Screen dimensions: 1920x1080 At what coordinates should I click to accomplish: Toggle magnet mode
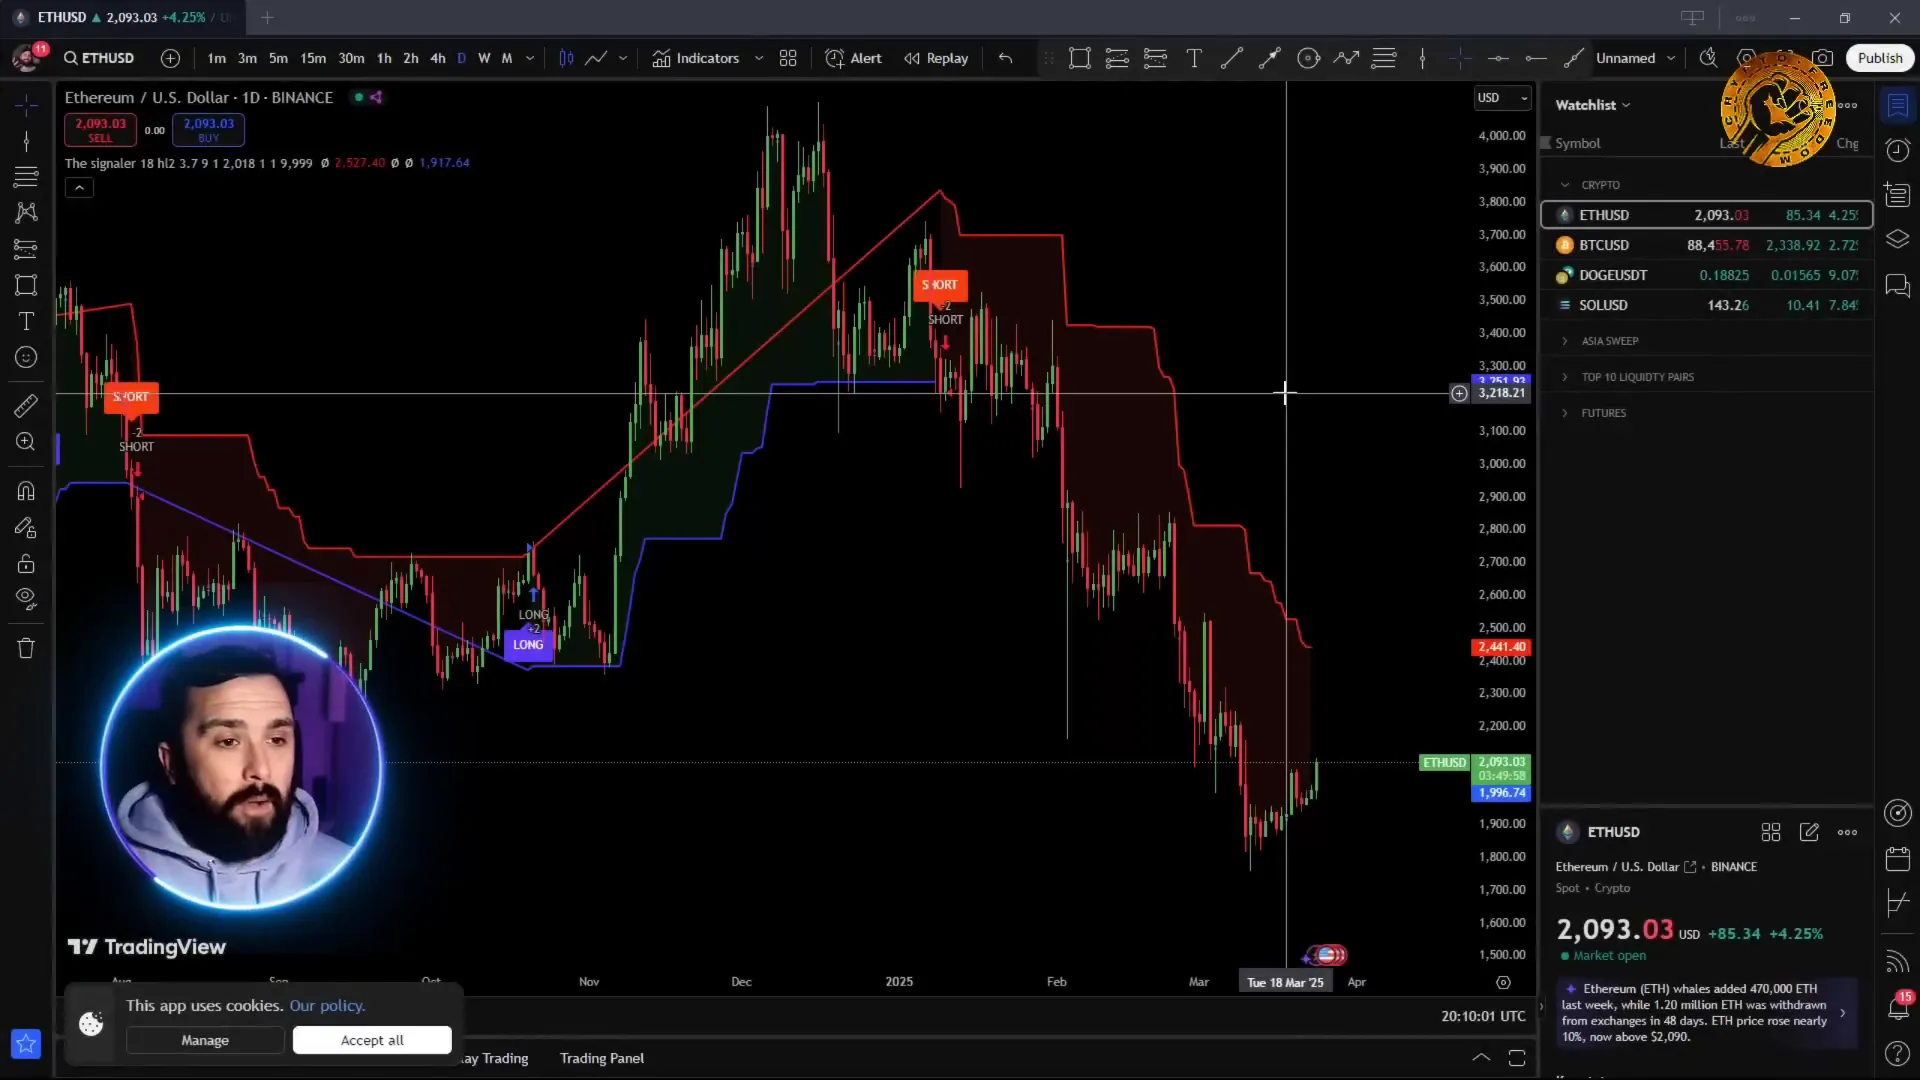click(x=26, y=490)
